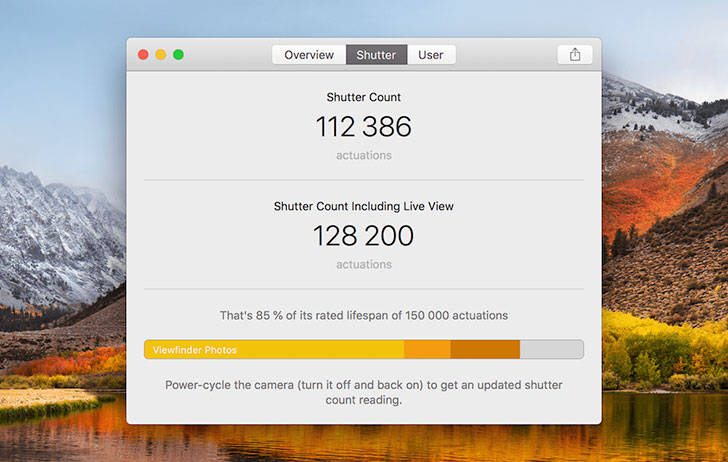The height and width of the screenshot is (462, 728).
Task: Click the 128 200 live view count
Action: 364,235
